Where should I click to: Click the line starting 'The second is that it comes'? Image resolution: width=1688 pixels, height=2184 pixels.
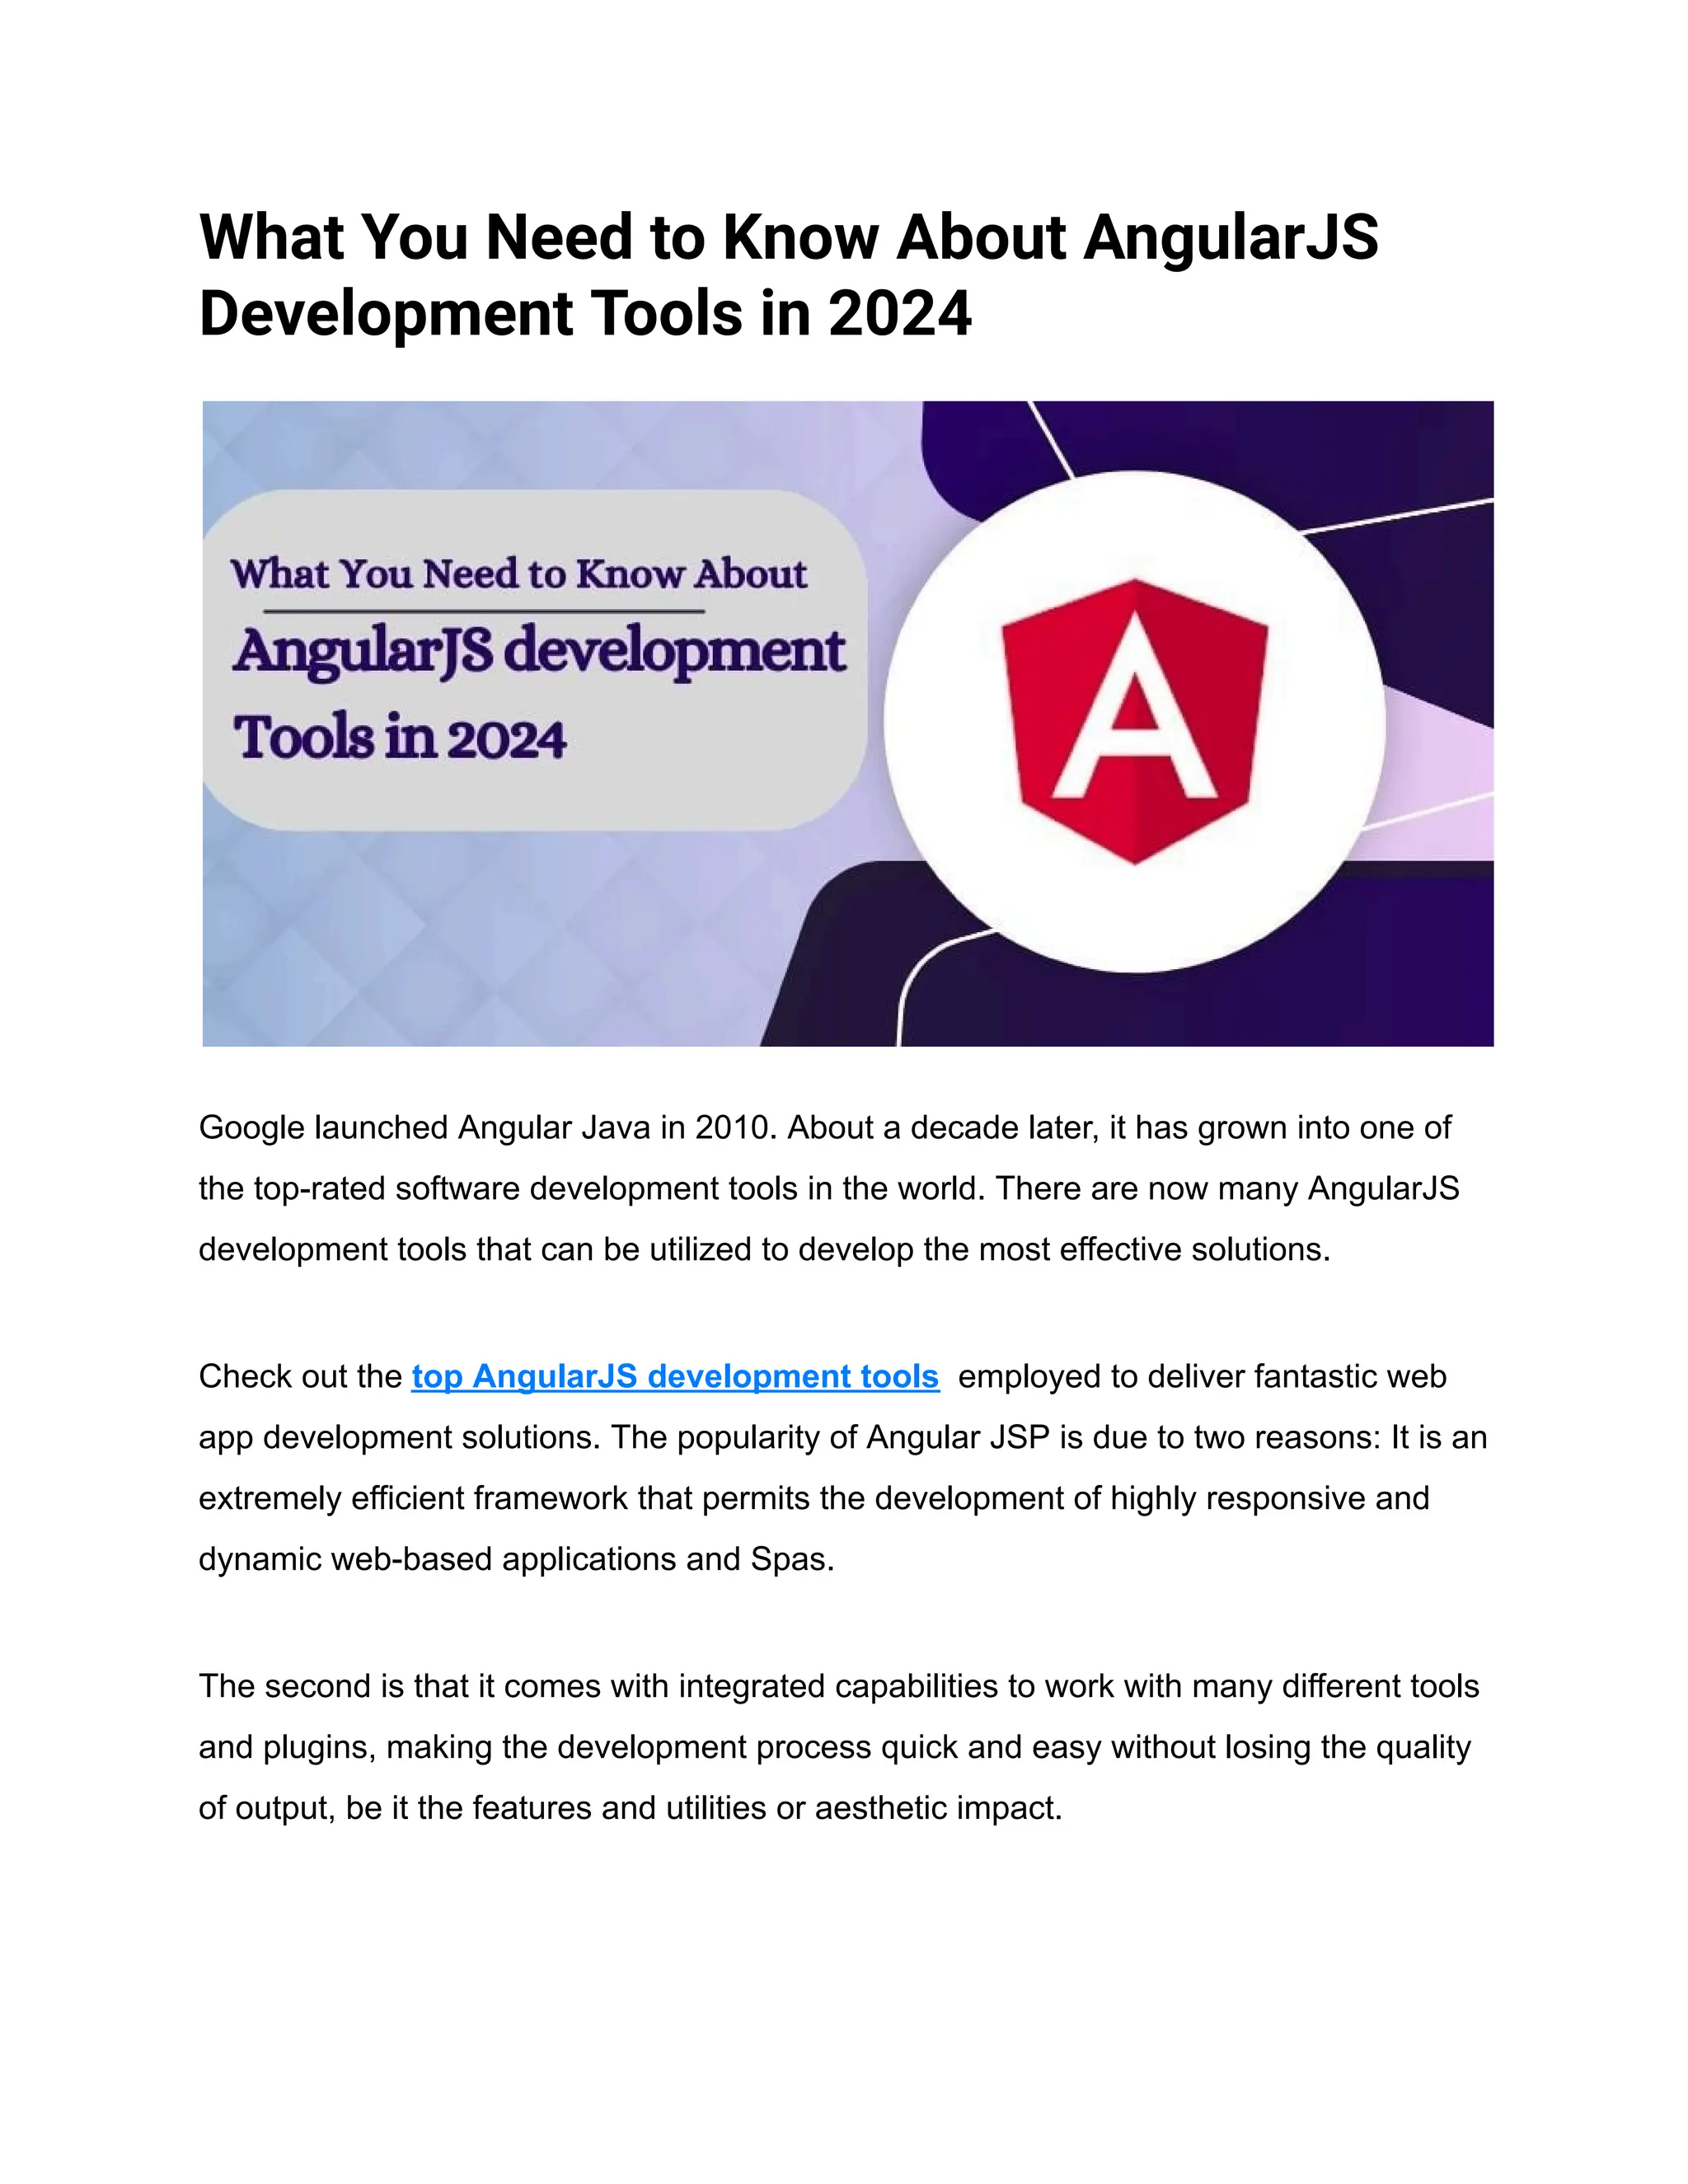(x=838, y=1686)
